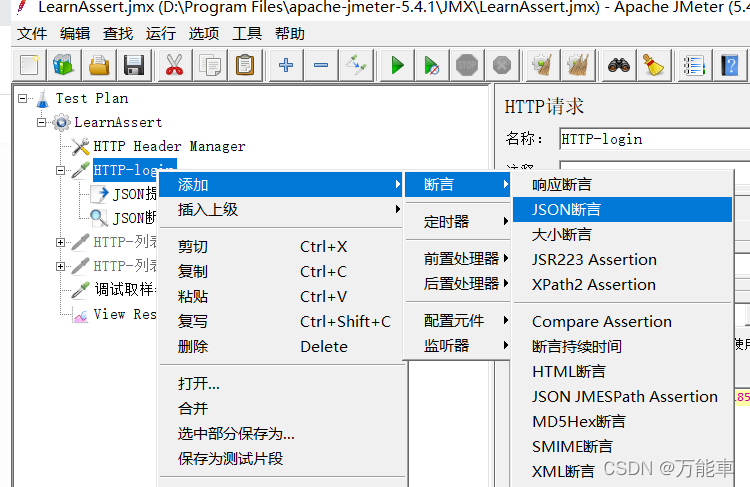This screenshot has width=750, height=487.
Task: Open the 前置处理器 submenu
Action: click(x=458, y=259)
